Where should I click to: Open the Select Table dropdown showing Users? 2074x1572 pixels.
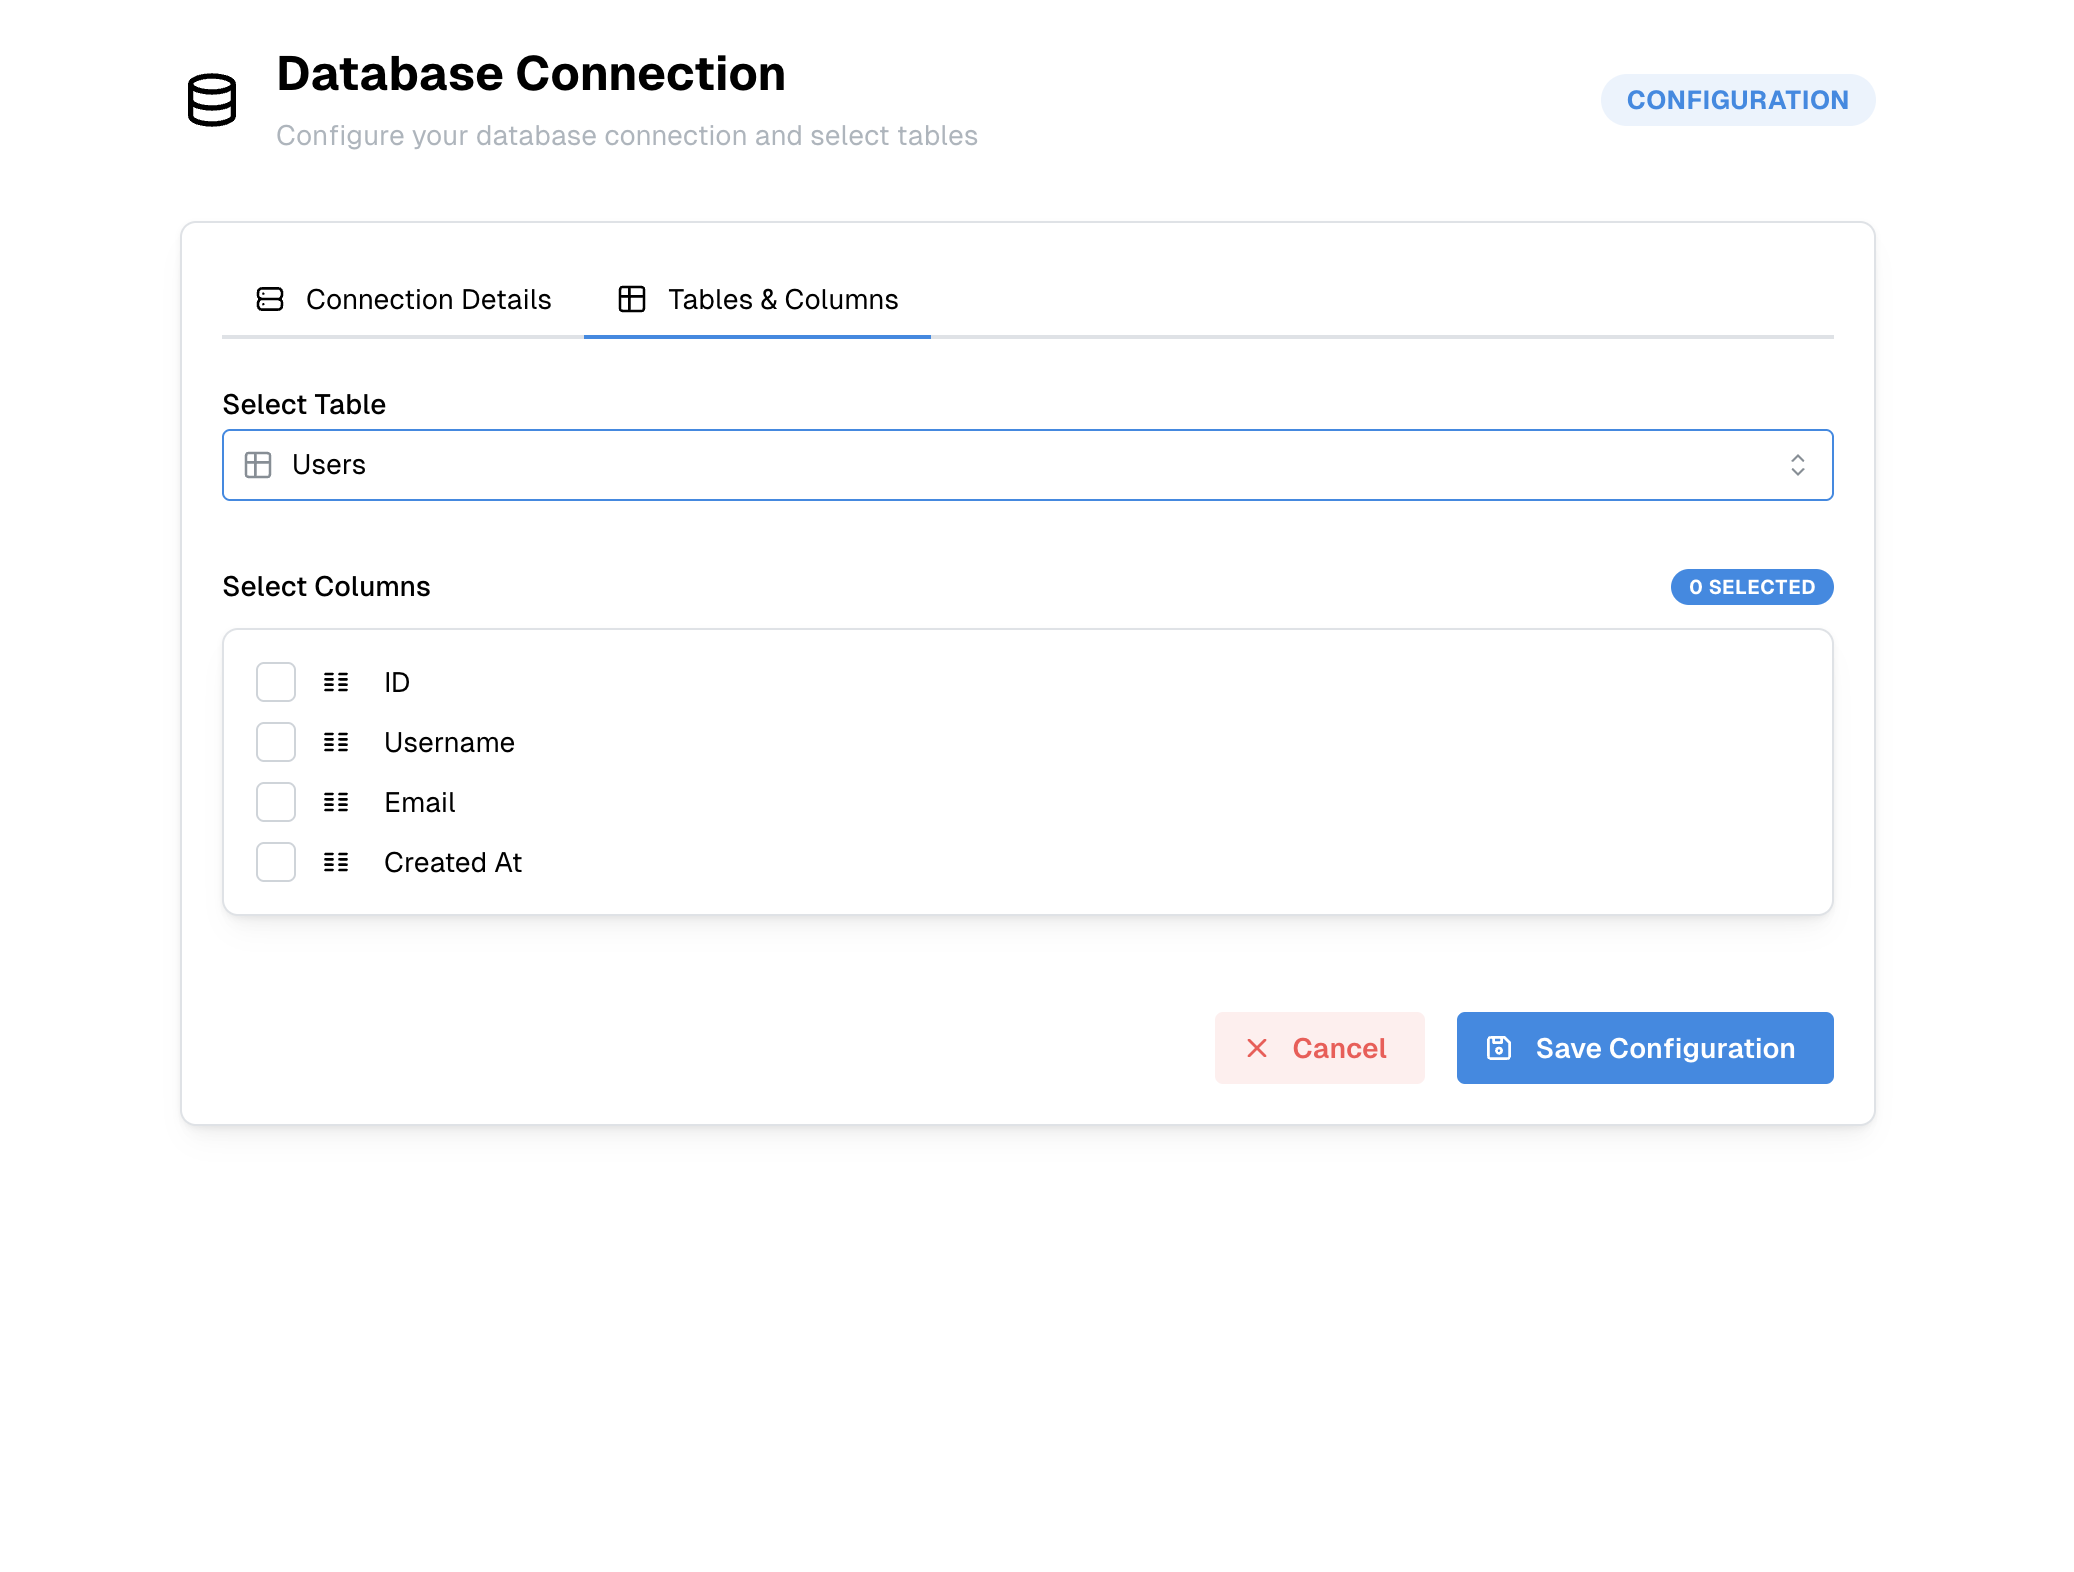(1026, 465)
